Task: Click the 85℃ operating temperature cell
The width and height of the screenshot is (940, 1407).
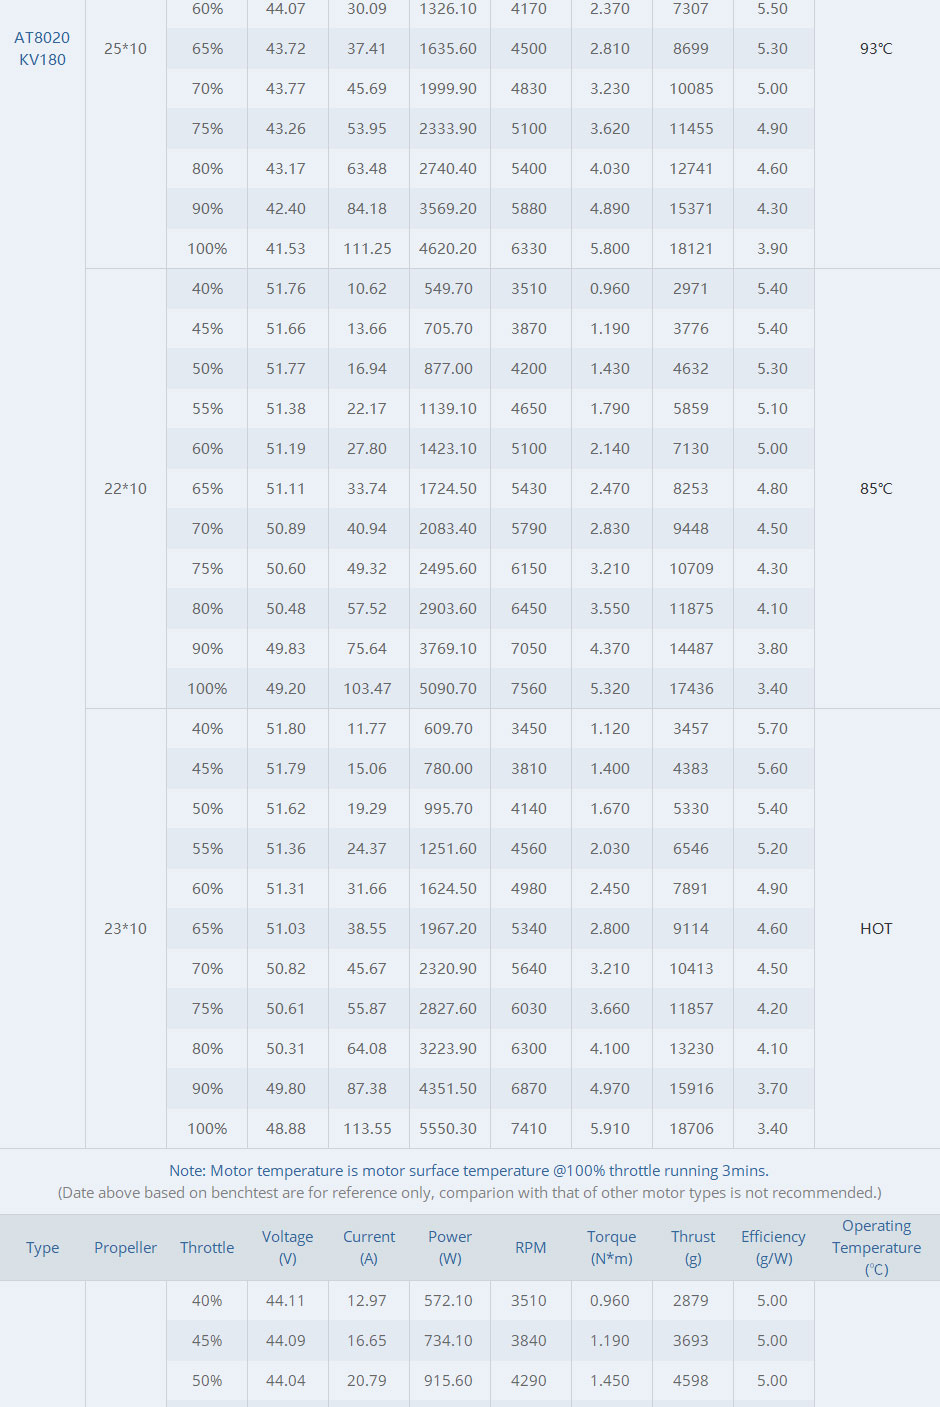Action: click(x=876, y=488)
